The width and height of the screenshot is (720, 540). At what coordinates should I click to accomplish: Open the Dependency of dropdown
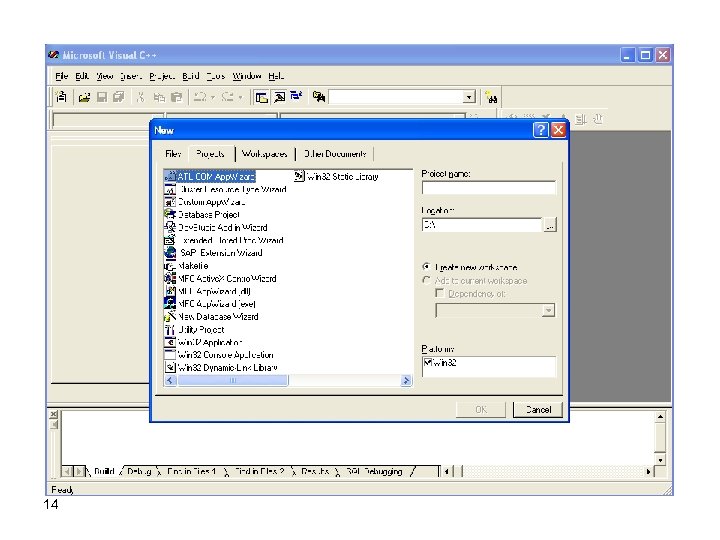click(548, 311)
